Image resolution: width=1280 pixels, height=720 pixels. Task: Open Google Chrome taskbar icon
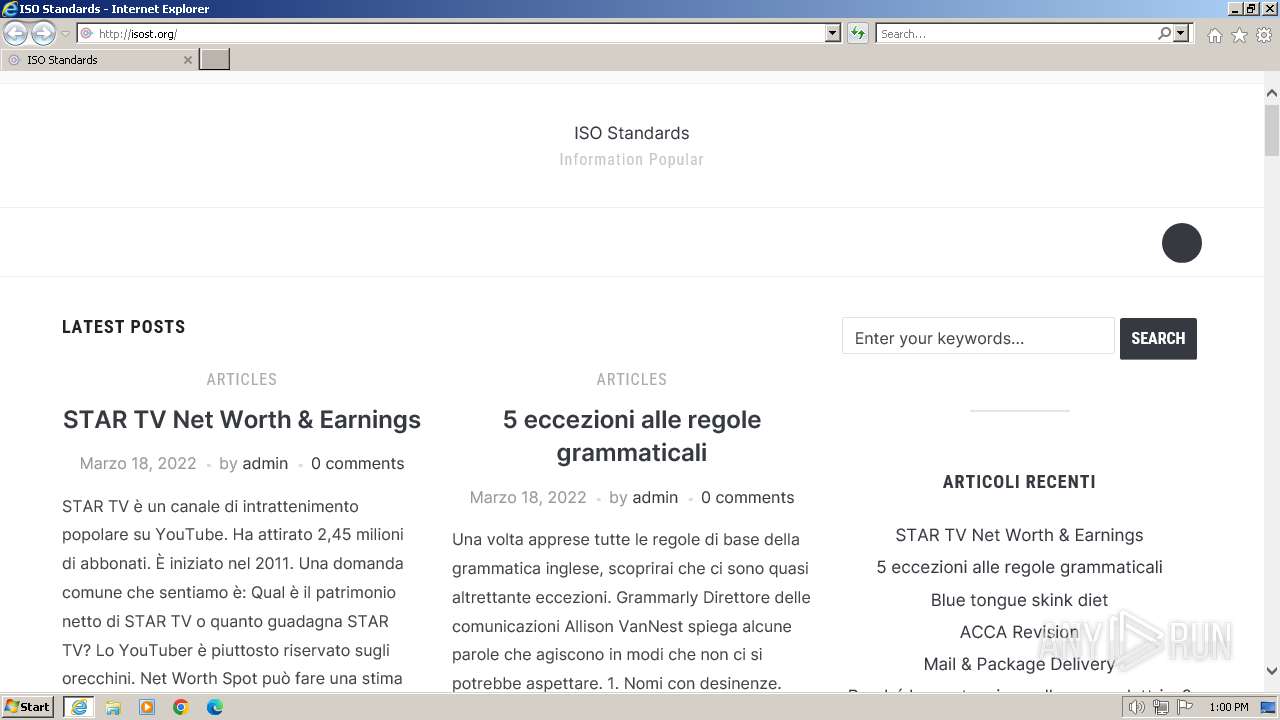click(x=181, y=707)
